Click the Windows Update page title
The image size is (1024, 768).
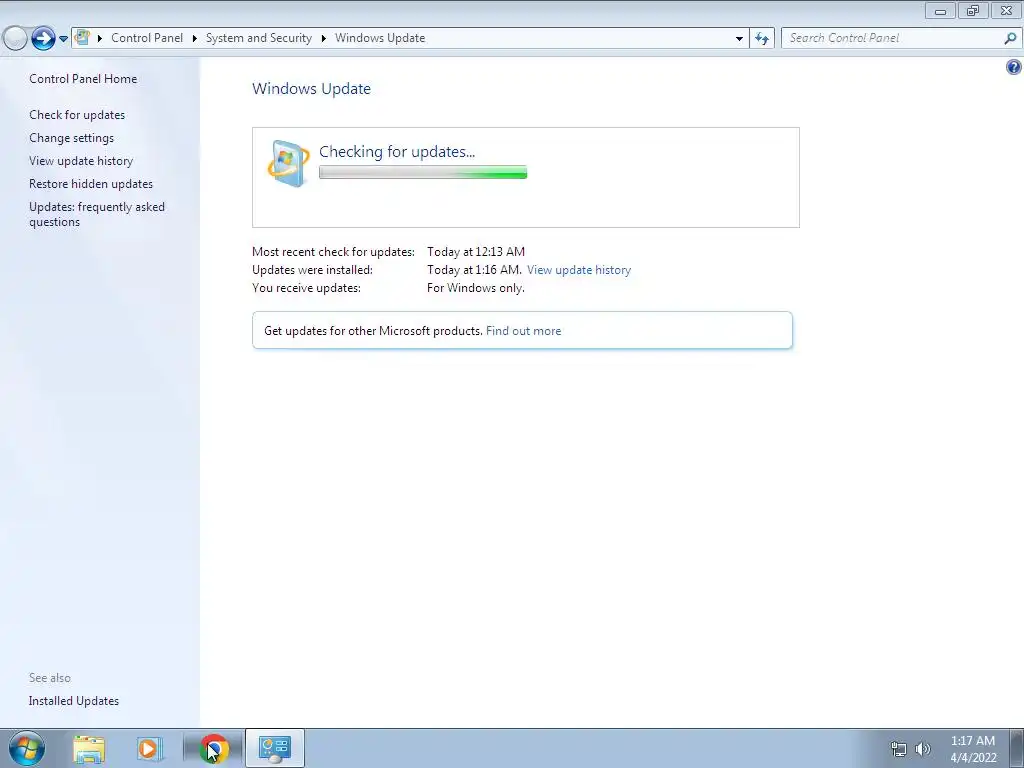(x=312, y=89)
